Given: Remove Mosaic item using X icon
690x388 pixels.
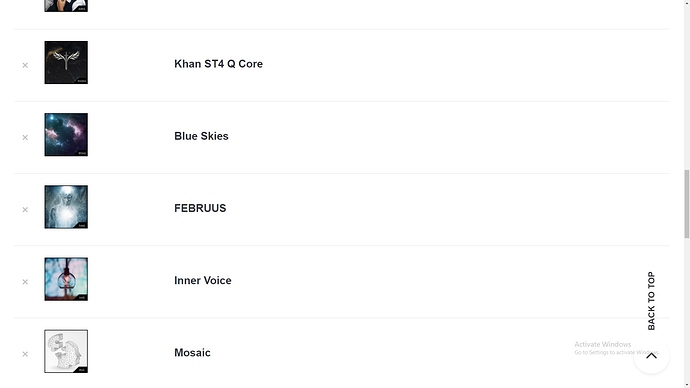Looking at the screenshot, I should tap(25, 354).
